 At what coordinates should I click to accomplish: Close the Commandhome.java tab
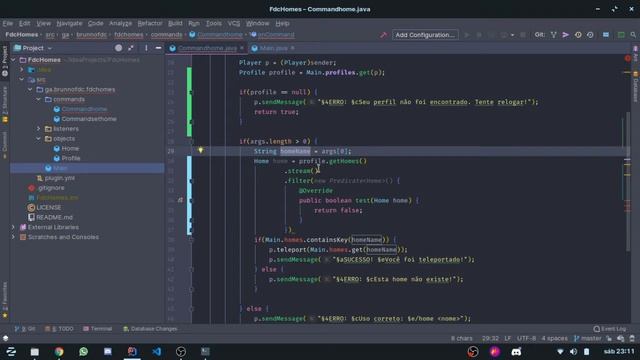(242, 48)
